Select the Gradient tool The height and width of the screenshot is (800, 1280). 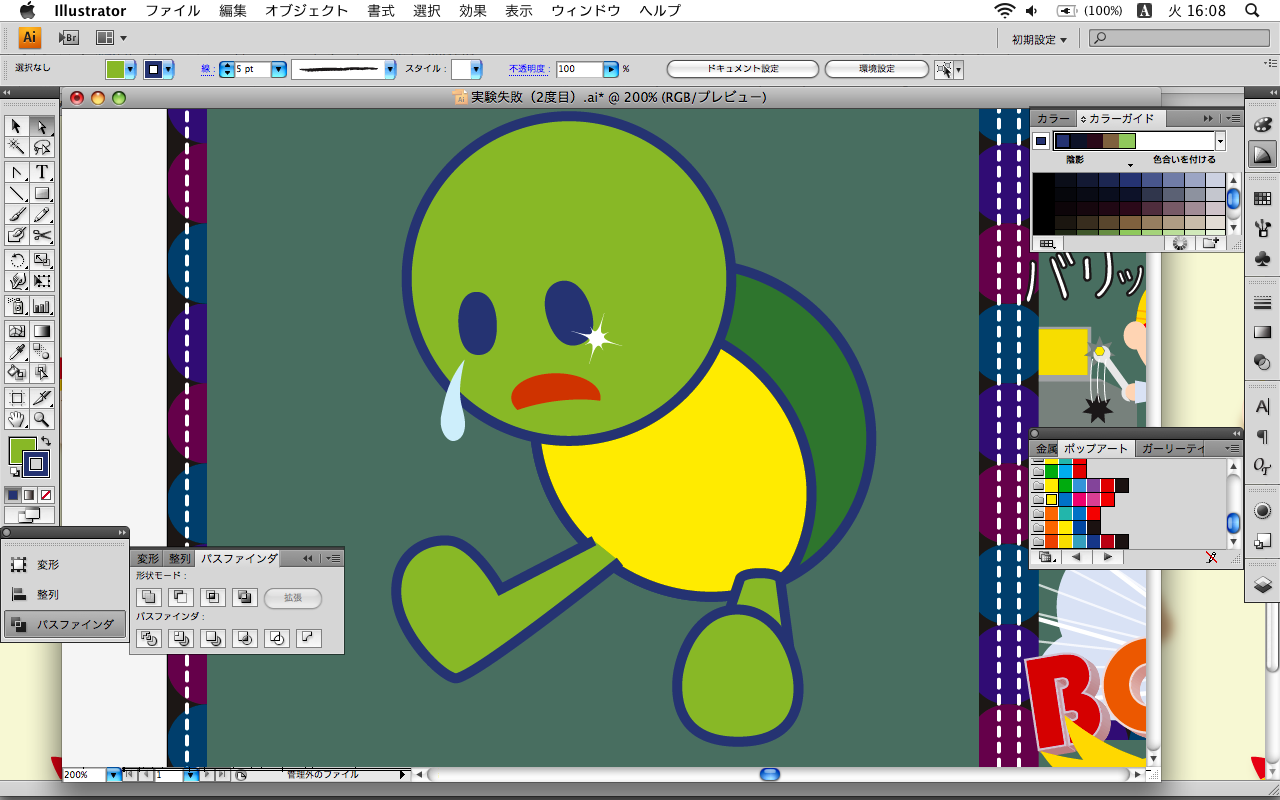point(42,331)
